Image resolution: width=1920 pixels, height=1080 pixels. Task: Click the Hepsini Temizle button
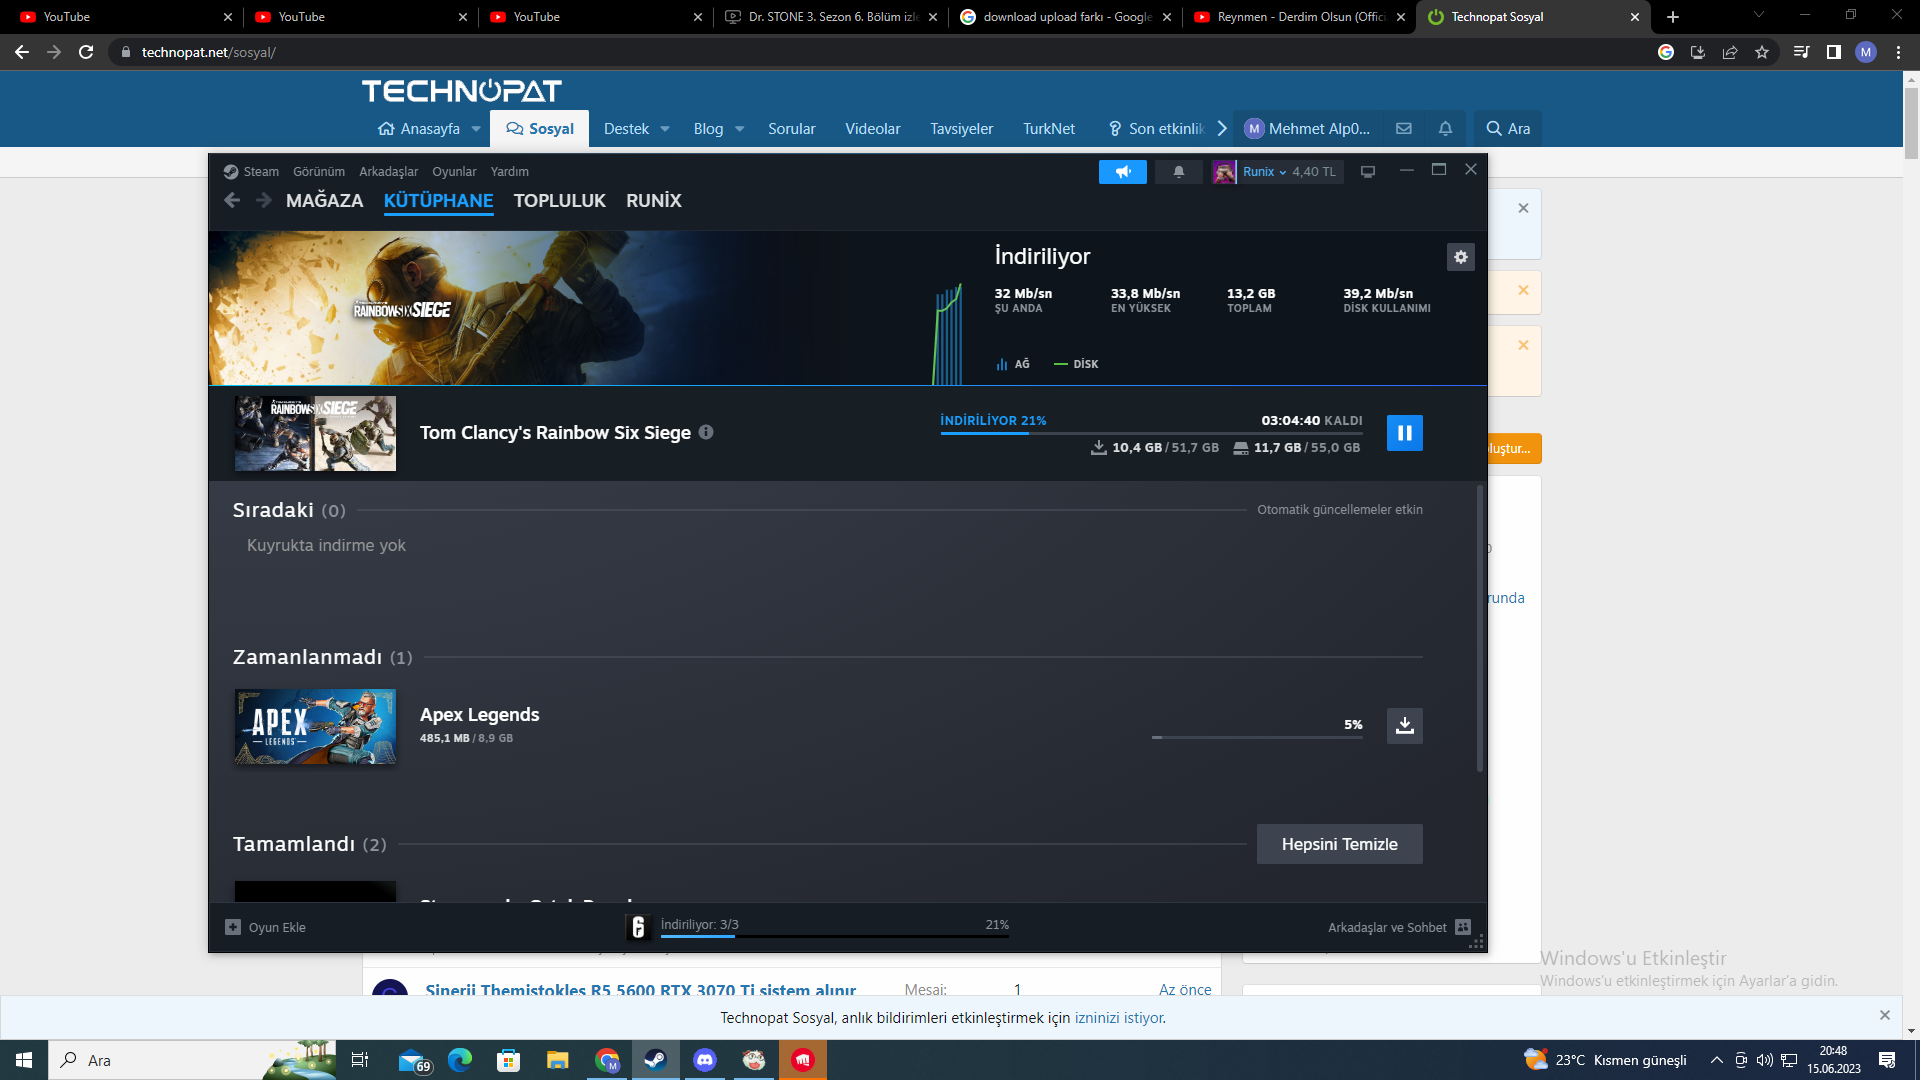click(1339, 843)
